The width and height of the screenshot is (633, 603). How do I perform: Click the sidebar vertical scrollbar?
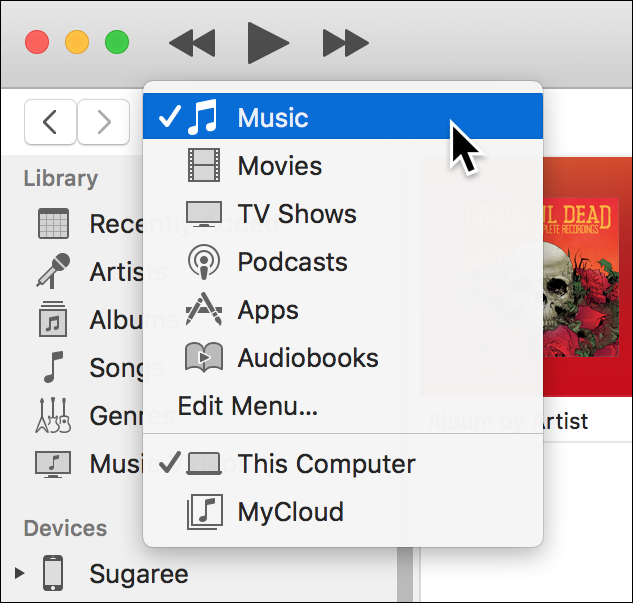coord(405,574)
